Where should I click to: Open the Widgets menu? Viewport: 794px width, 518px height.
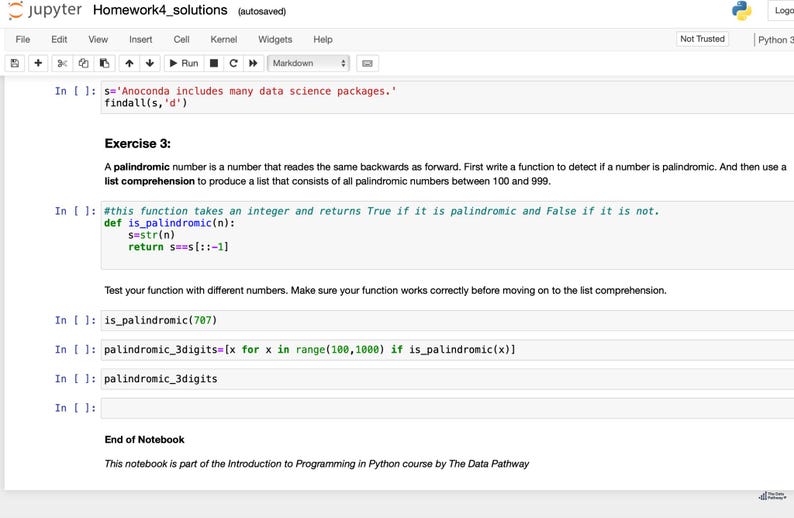pos(275,39)
